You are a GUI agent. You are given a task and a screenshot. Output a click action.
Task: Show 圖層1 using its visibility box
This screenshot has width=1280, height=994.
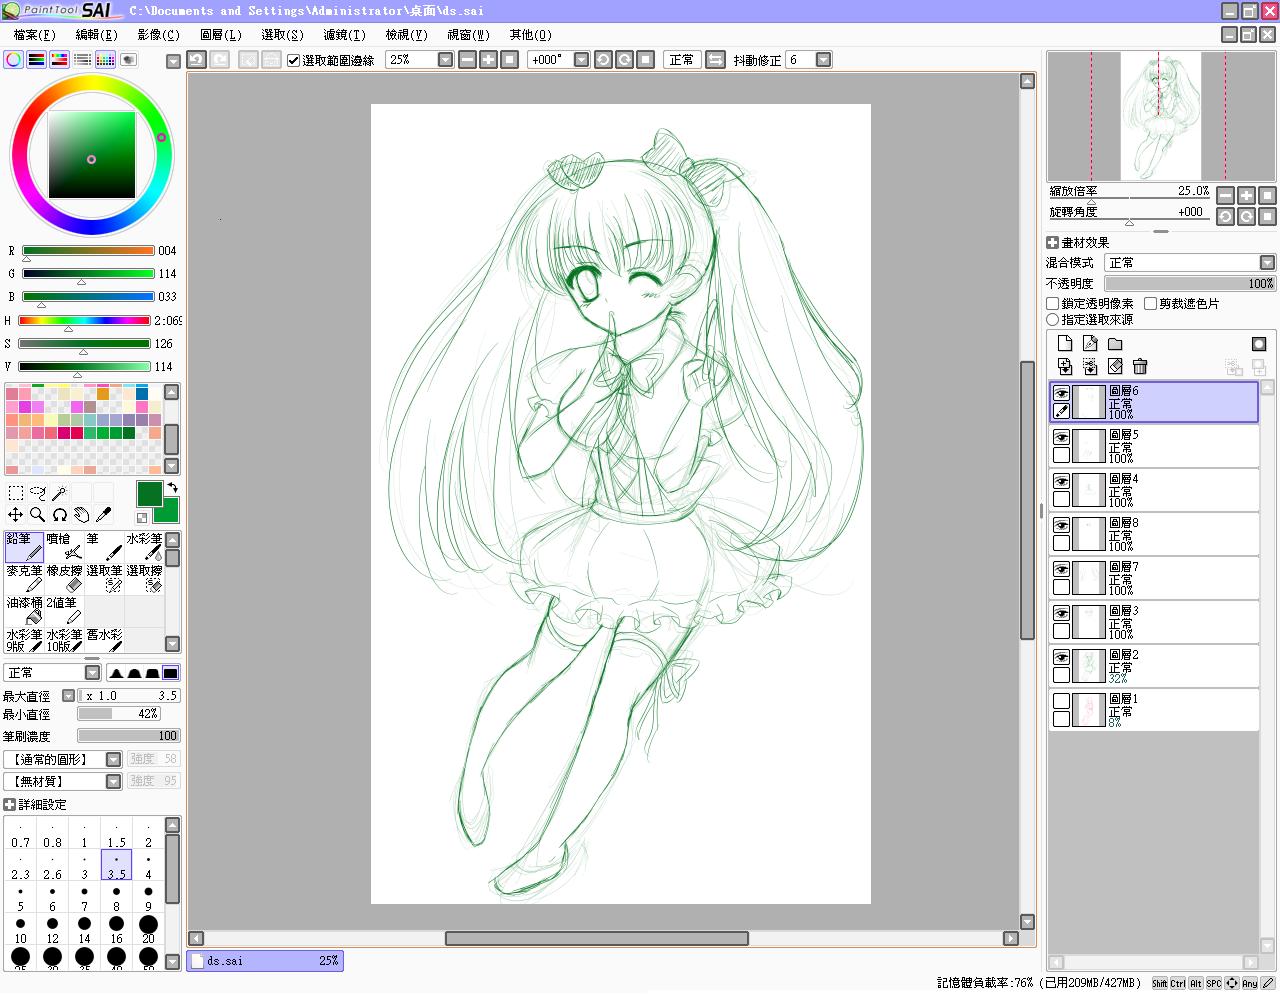(1061, 701)
